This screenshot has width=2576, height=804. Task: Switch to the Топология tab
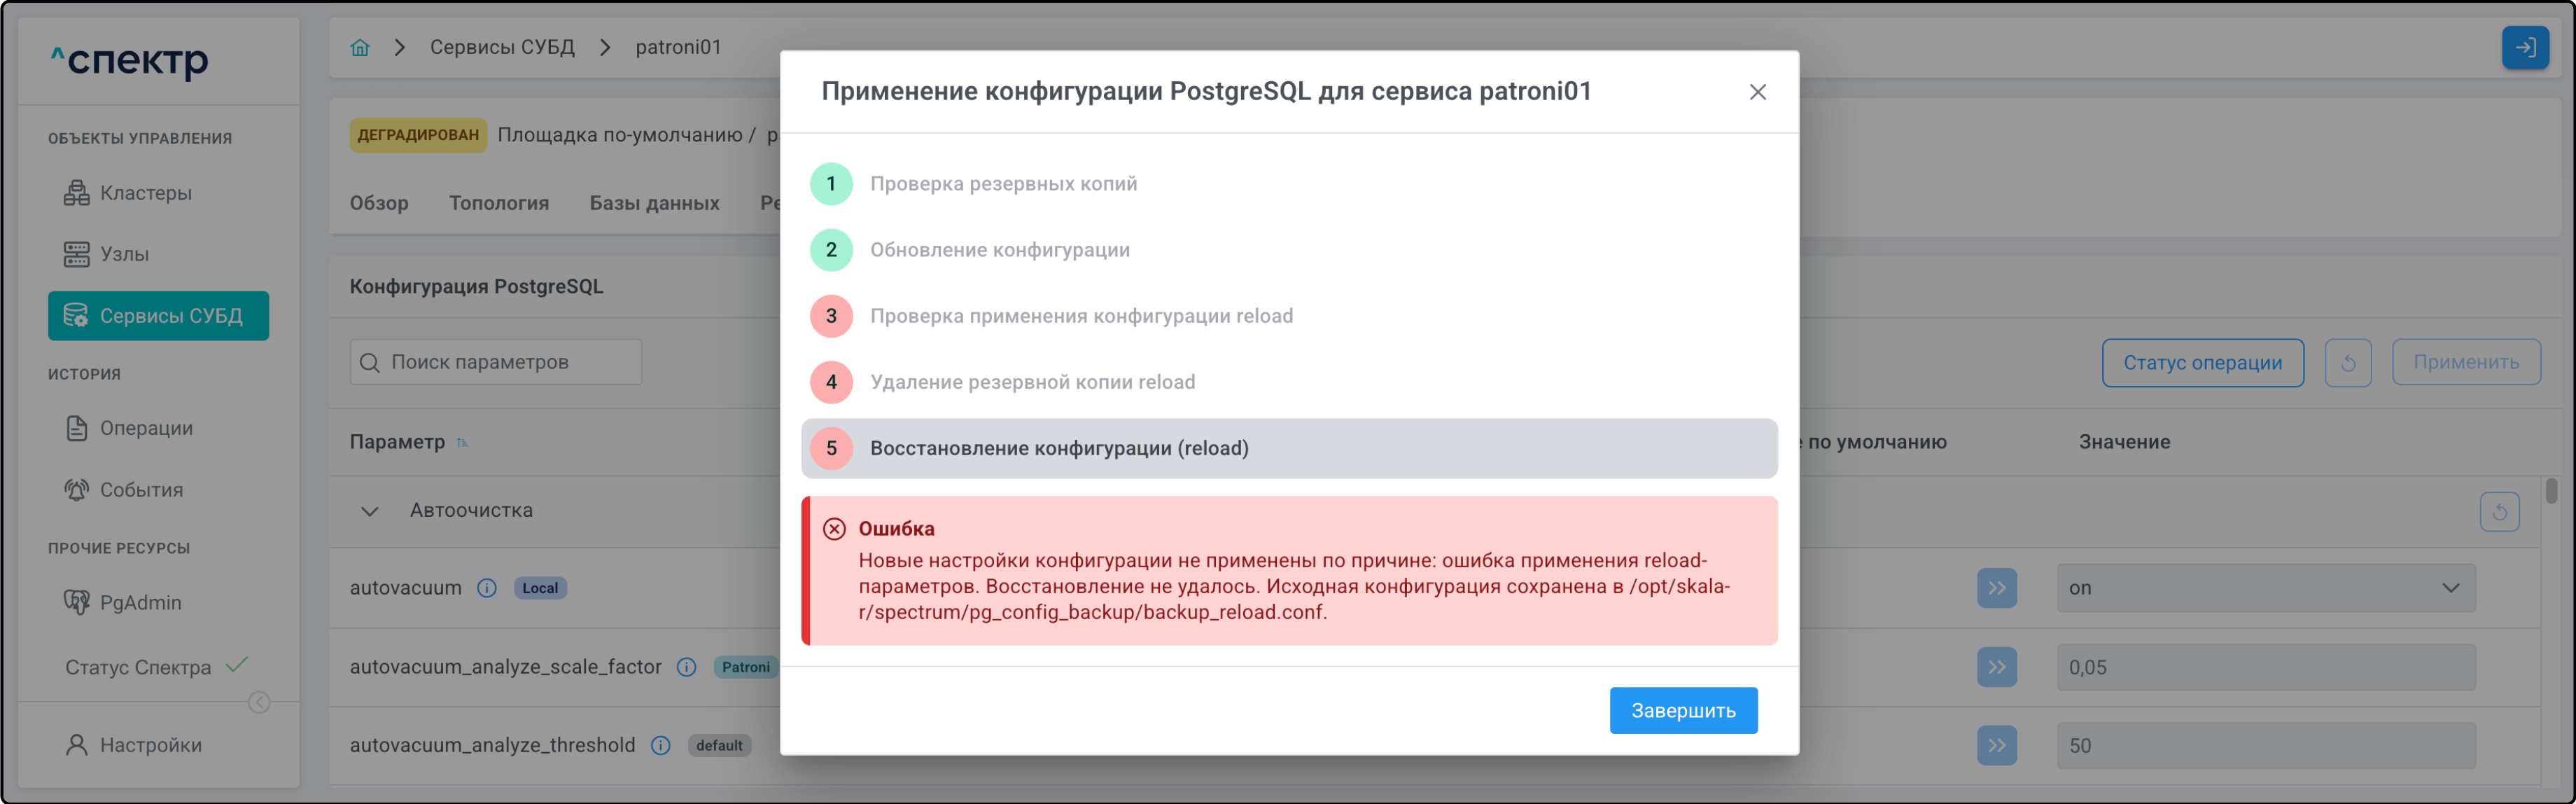[499, 203]
